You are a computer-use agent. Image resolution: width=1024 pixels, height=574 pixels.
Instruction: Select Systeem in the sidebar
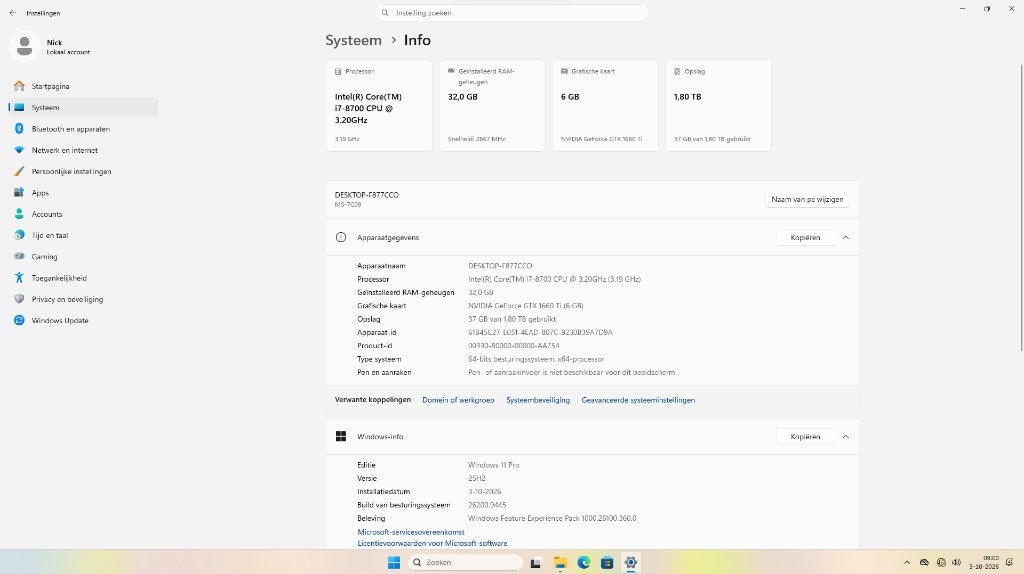coord(82,107)
